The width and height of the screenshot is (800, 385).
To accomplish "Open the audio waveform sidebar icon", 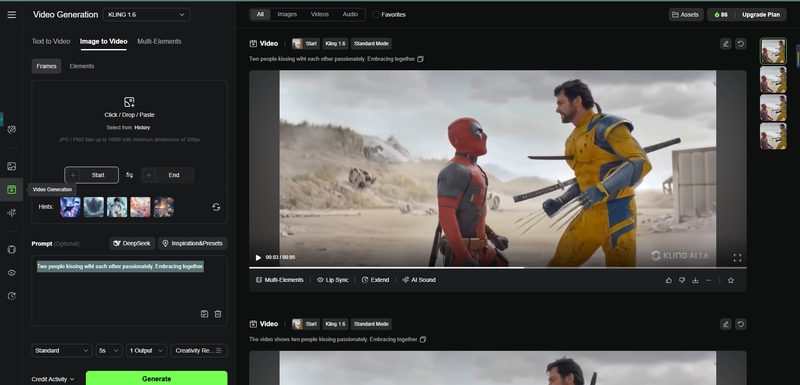I will click(x=12, y=213).
